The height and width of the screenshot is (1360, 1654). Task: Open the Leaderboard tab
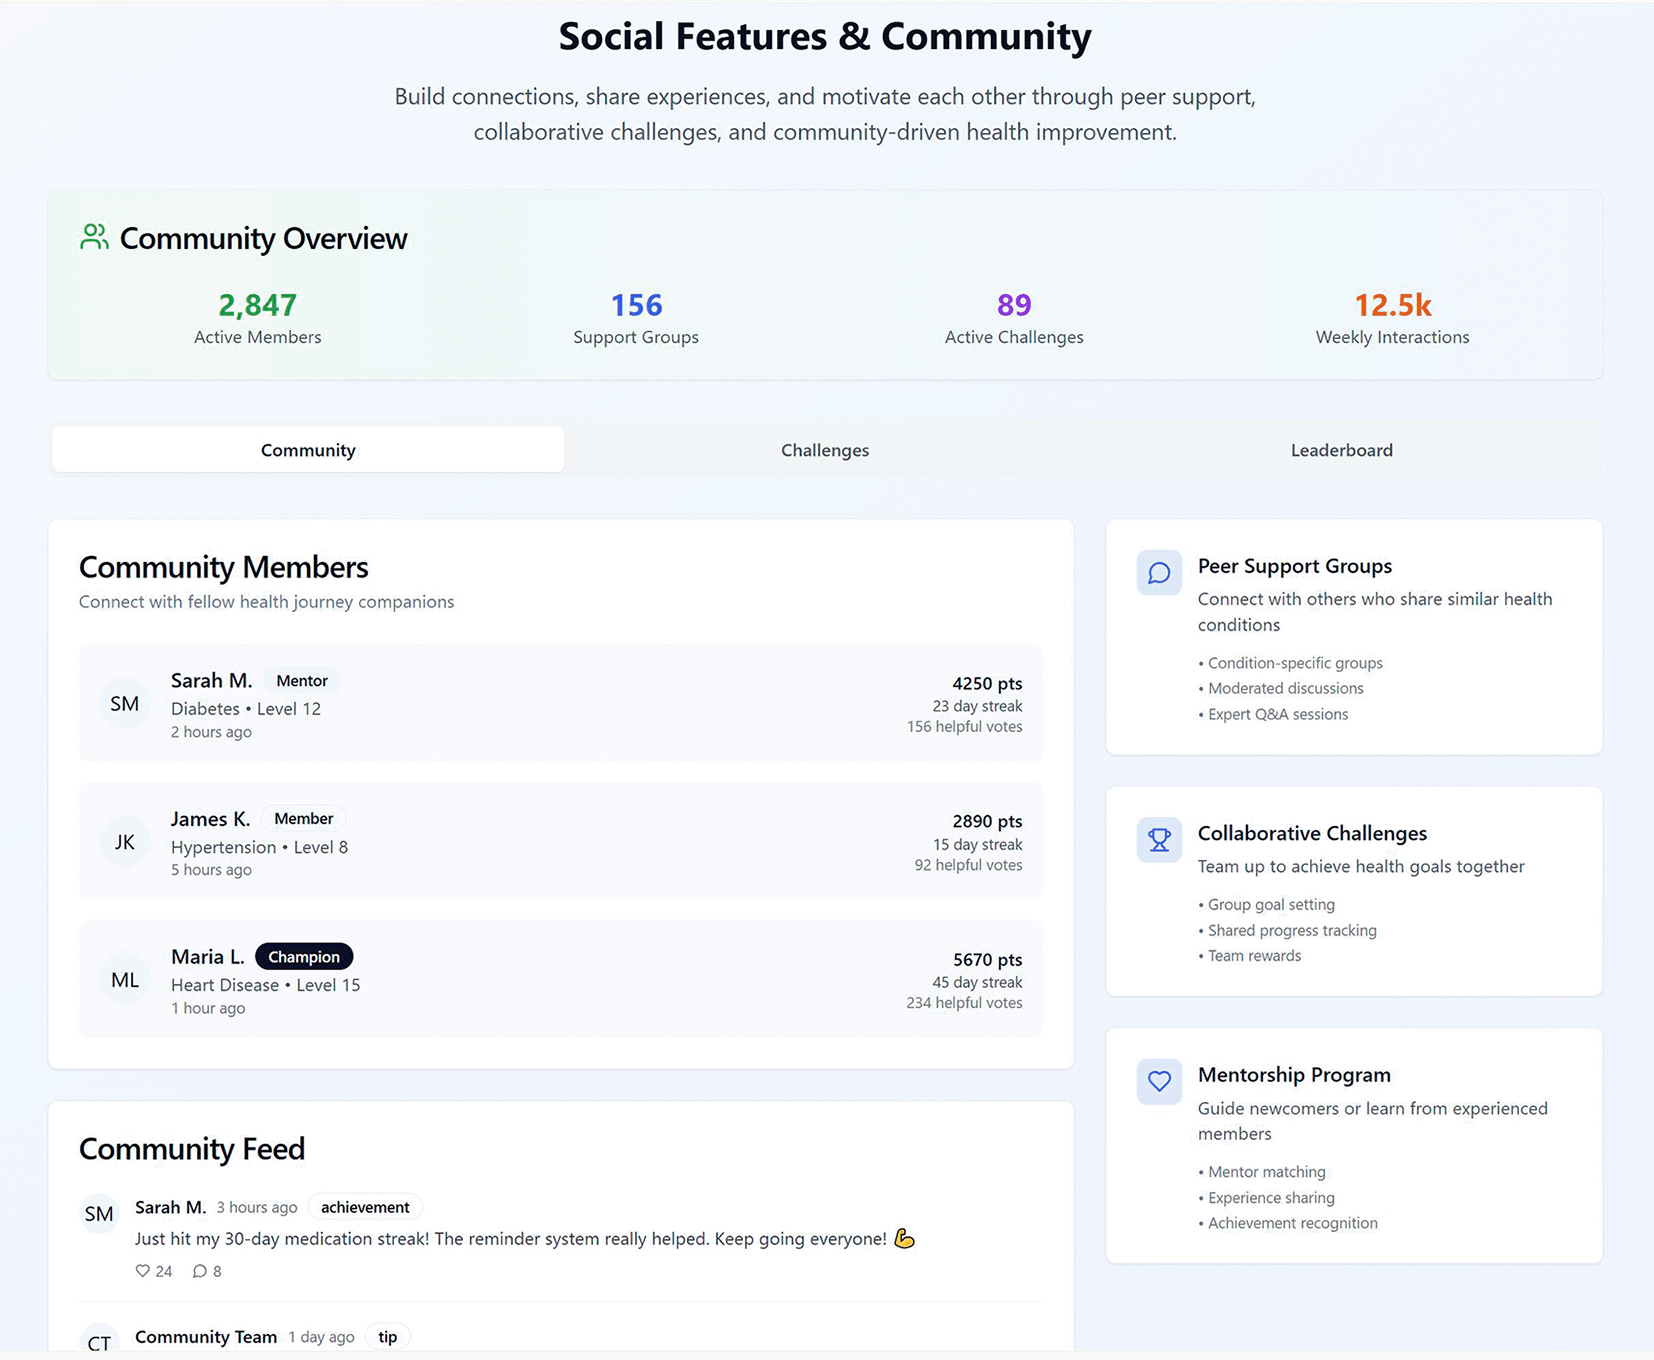1341,450
